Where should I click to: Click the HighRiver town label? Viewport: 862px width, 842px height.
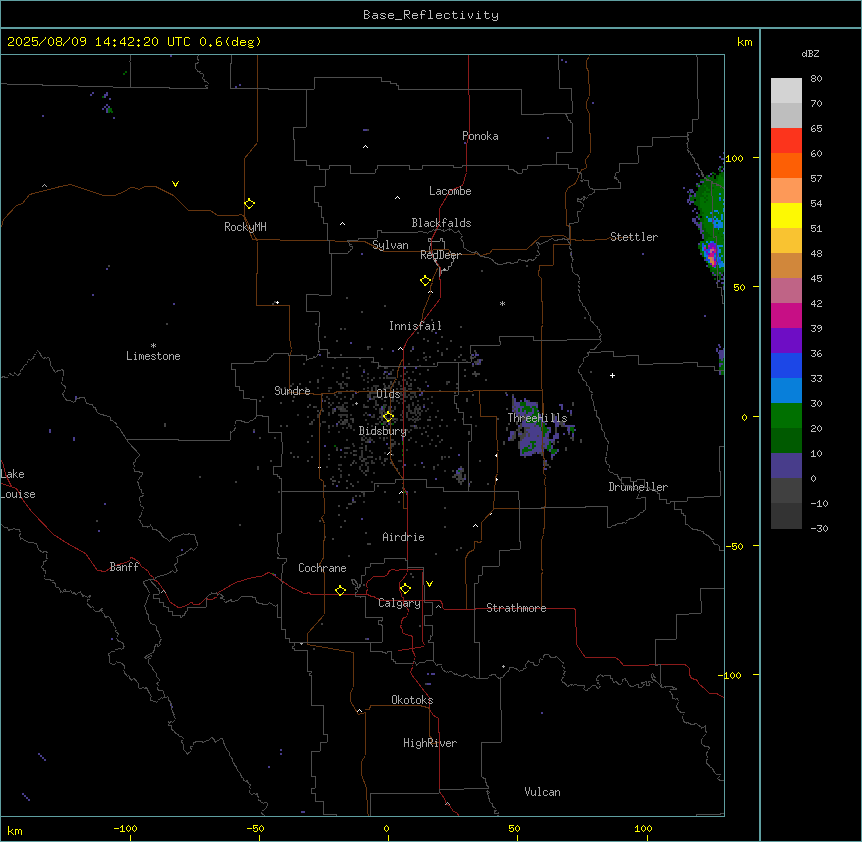(x=430, y=743)
